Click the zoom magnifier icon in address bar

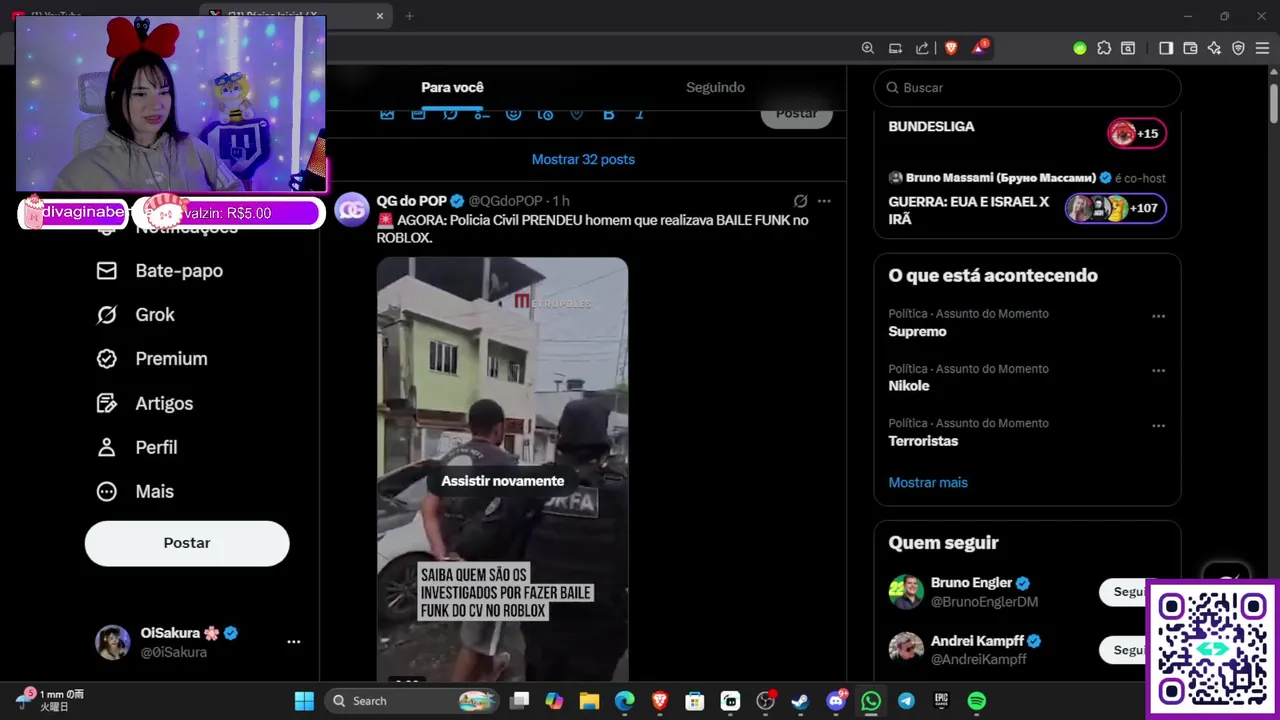point(868,48)
